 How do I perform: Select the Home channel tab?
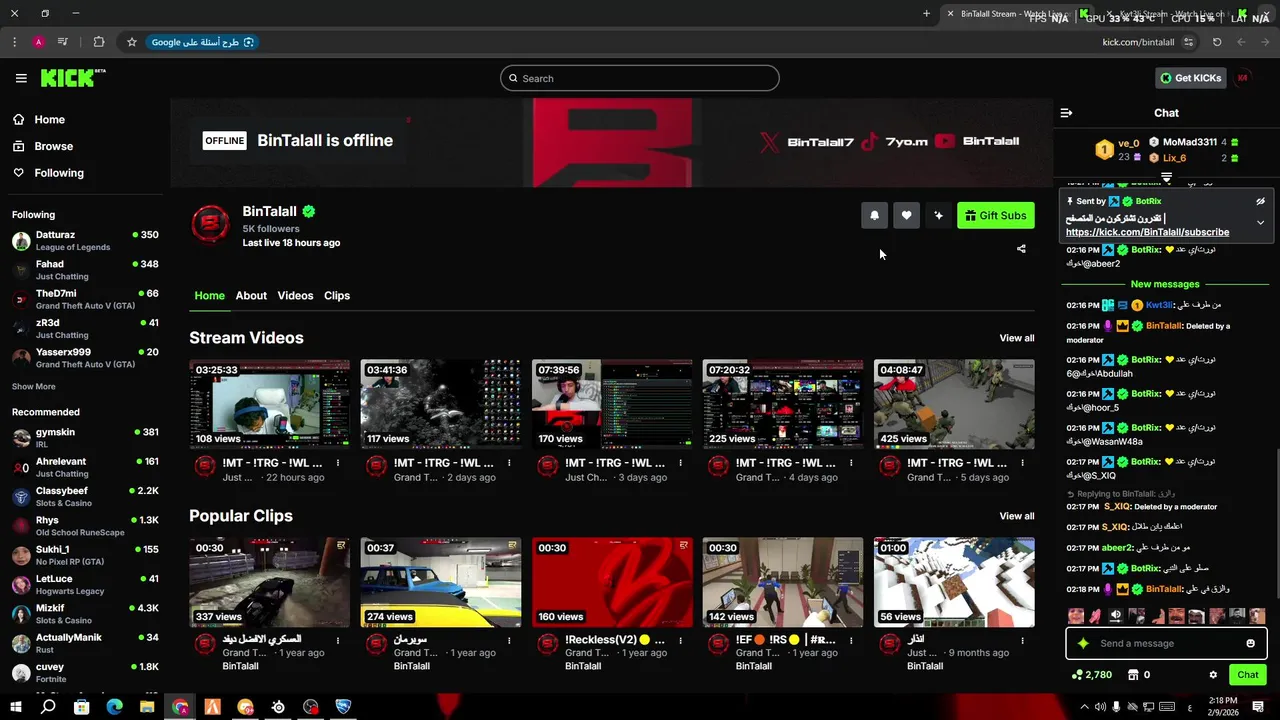209,296
